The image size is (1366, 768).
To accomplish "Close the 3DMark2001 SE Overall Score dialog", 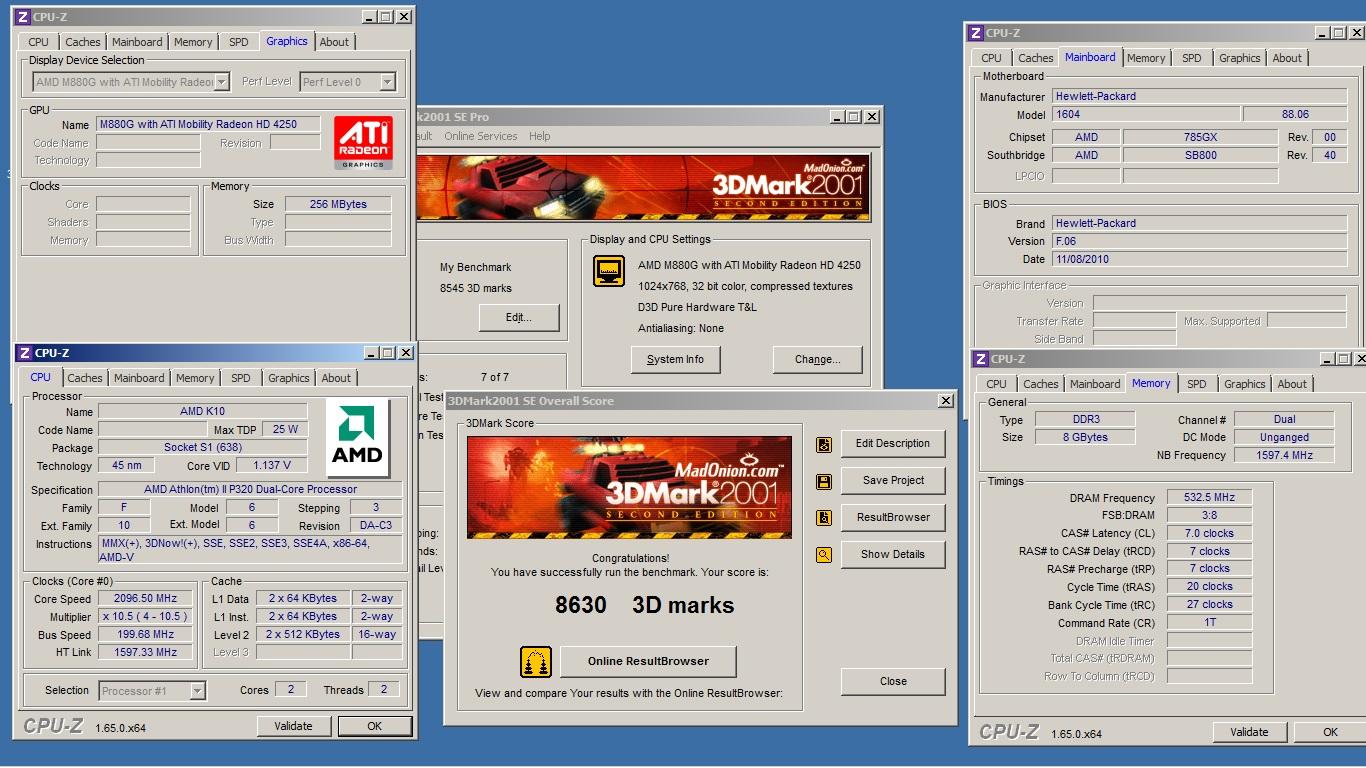I will click(x=945, y=401).
